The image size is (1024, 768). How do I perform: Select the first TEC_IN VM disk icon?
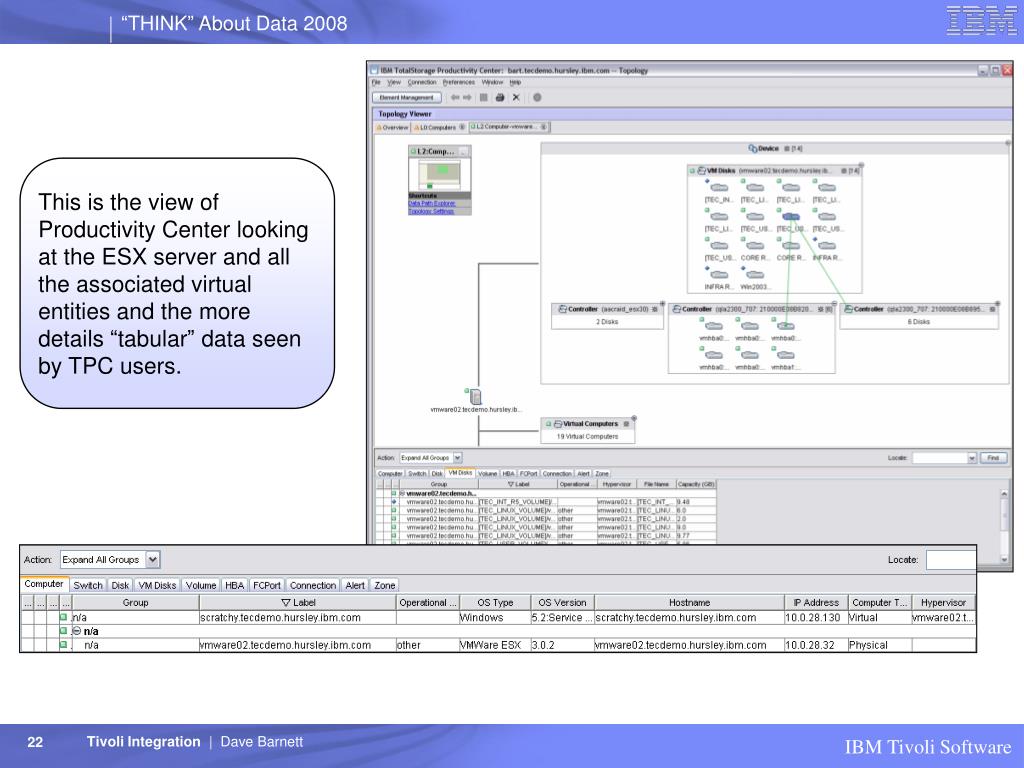click(719, 188)
